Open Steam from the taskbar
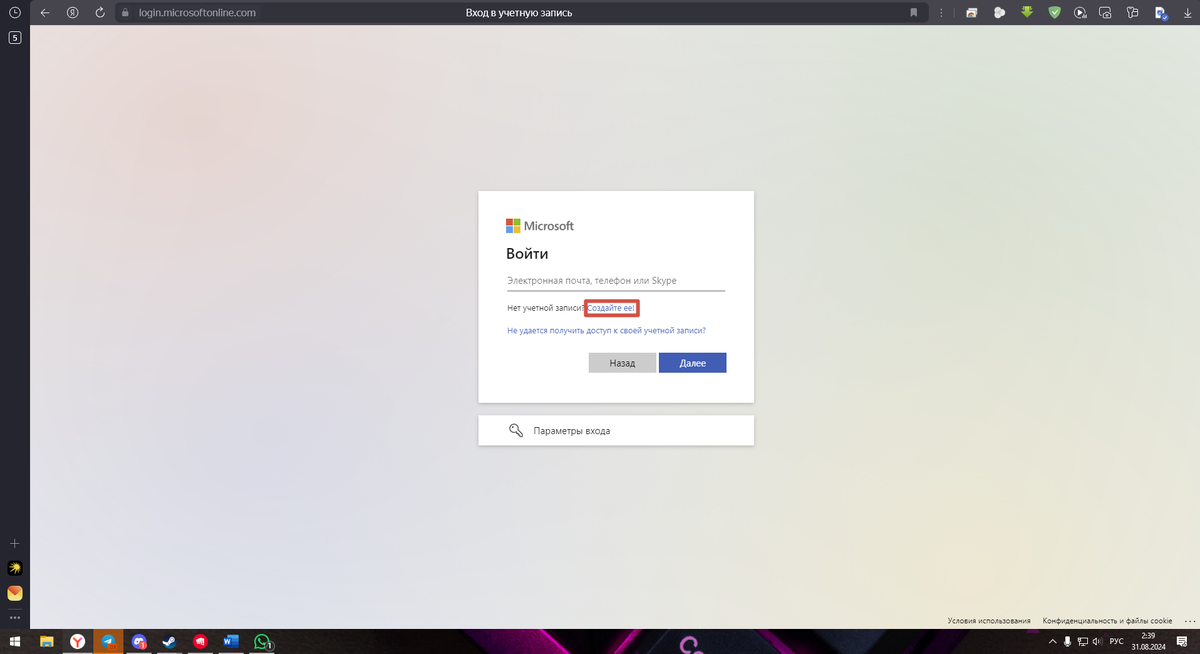 click(169, 641)
